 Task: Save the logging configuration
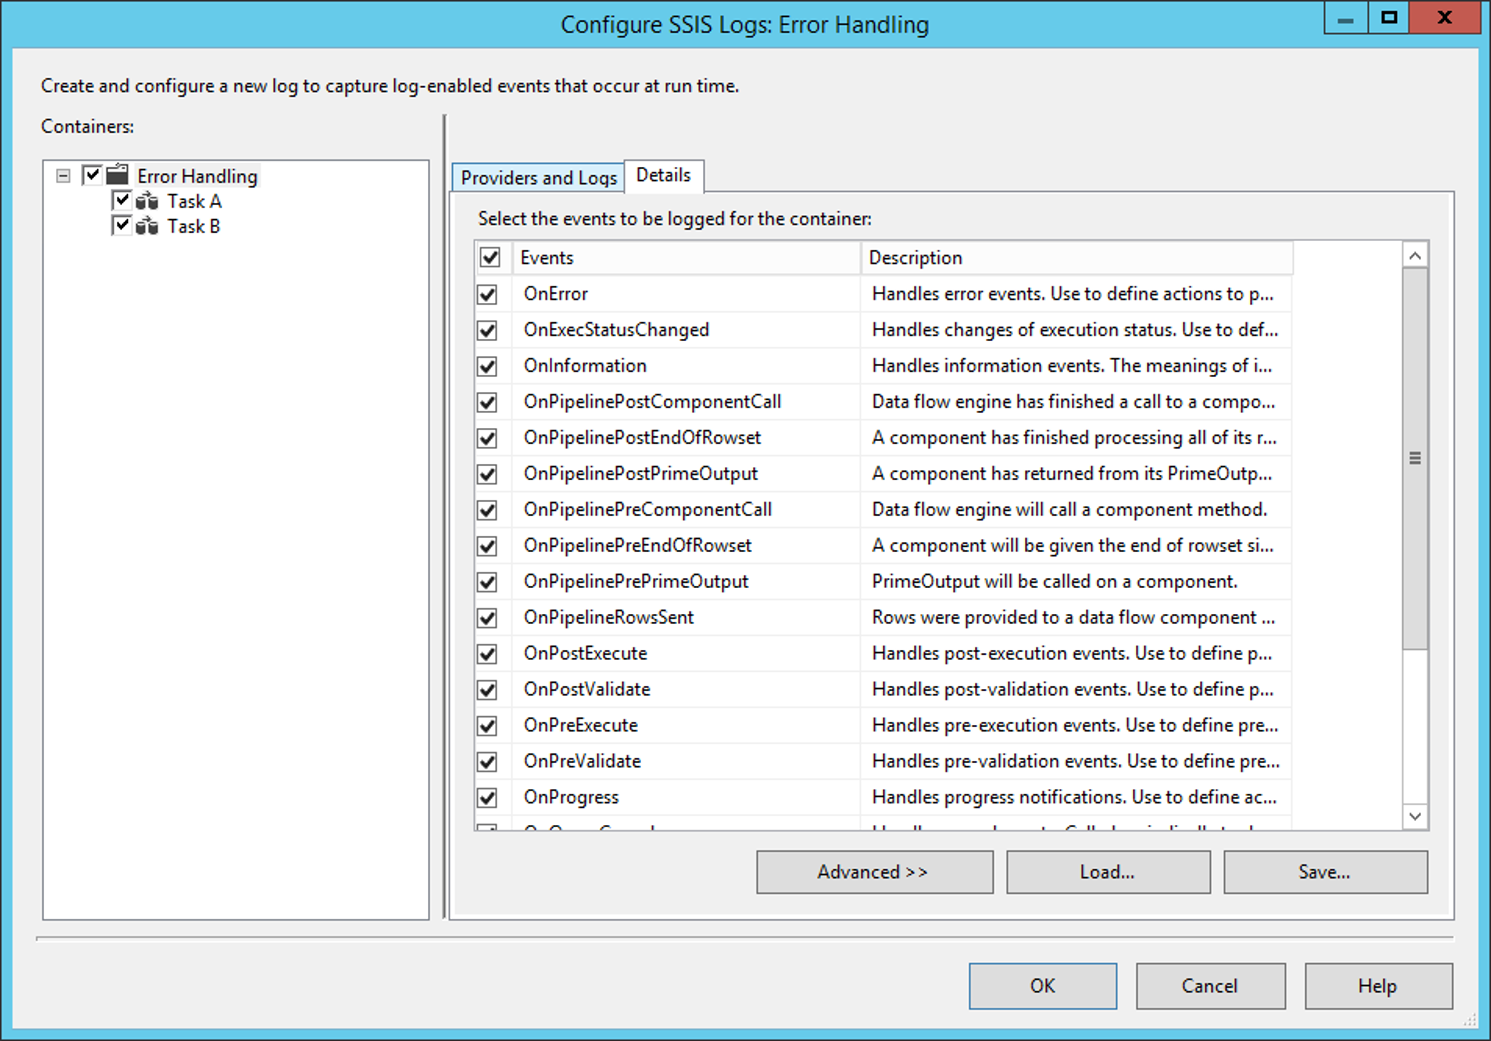(1324, 871)
